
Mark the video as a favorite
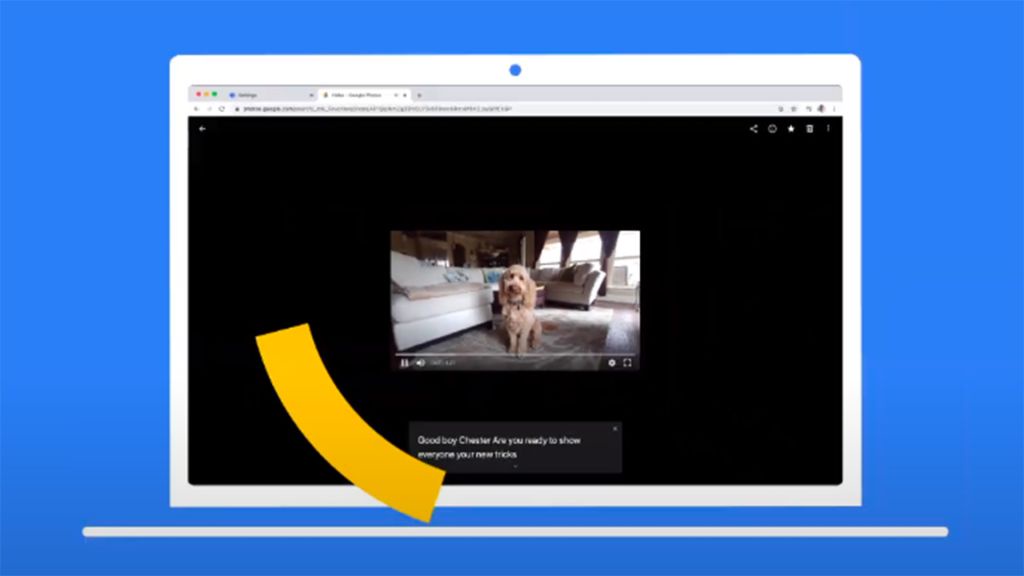tap(790, 129)
